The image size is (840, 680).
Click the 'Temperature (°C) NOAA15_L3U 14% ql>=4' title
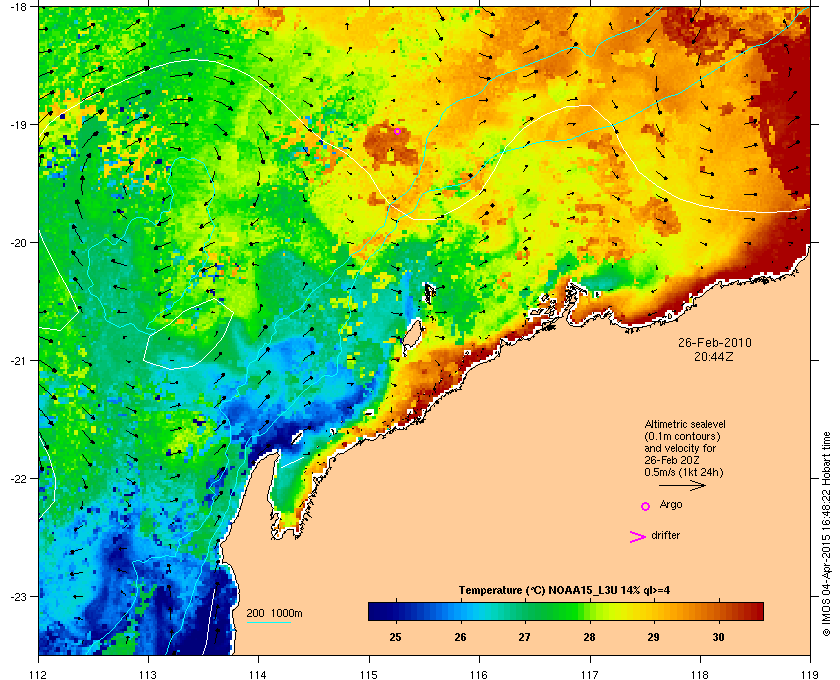click(x=564, y=591)
